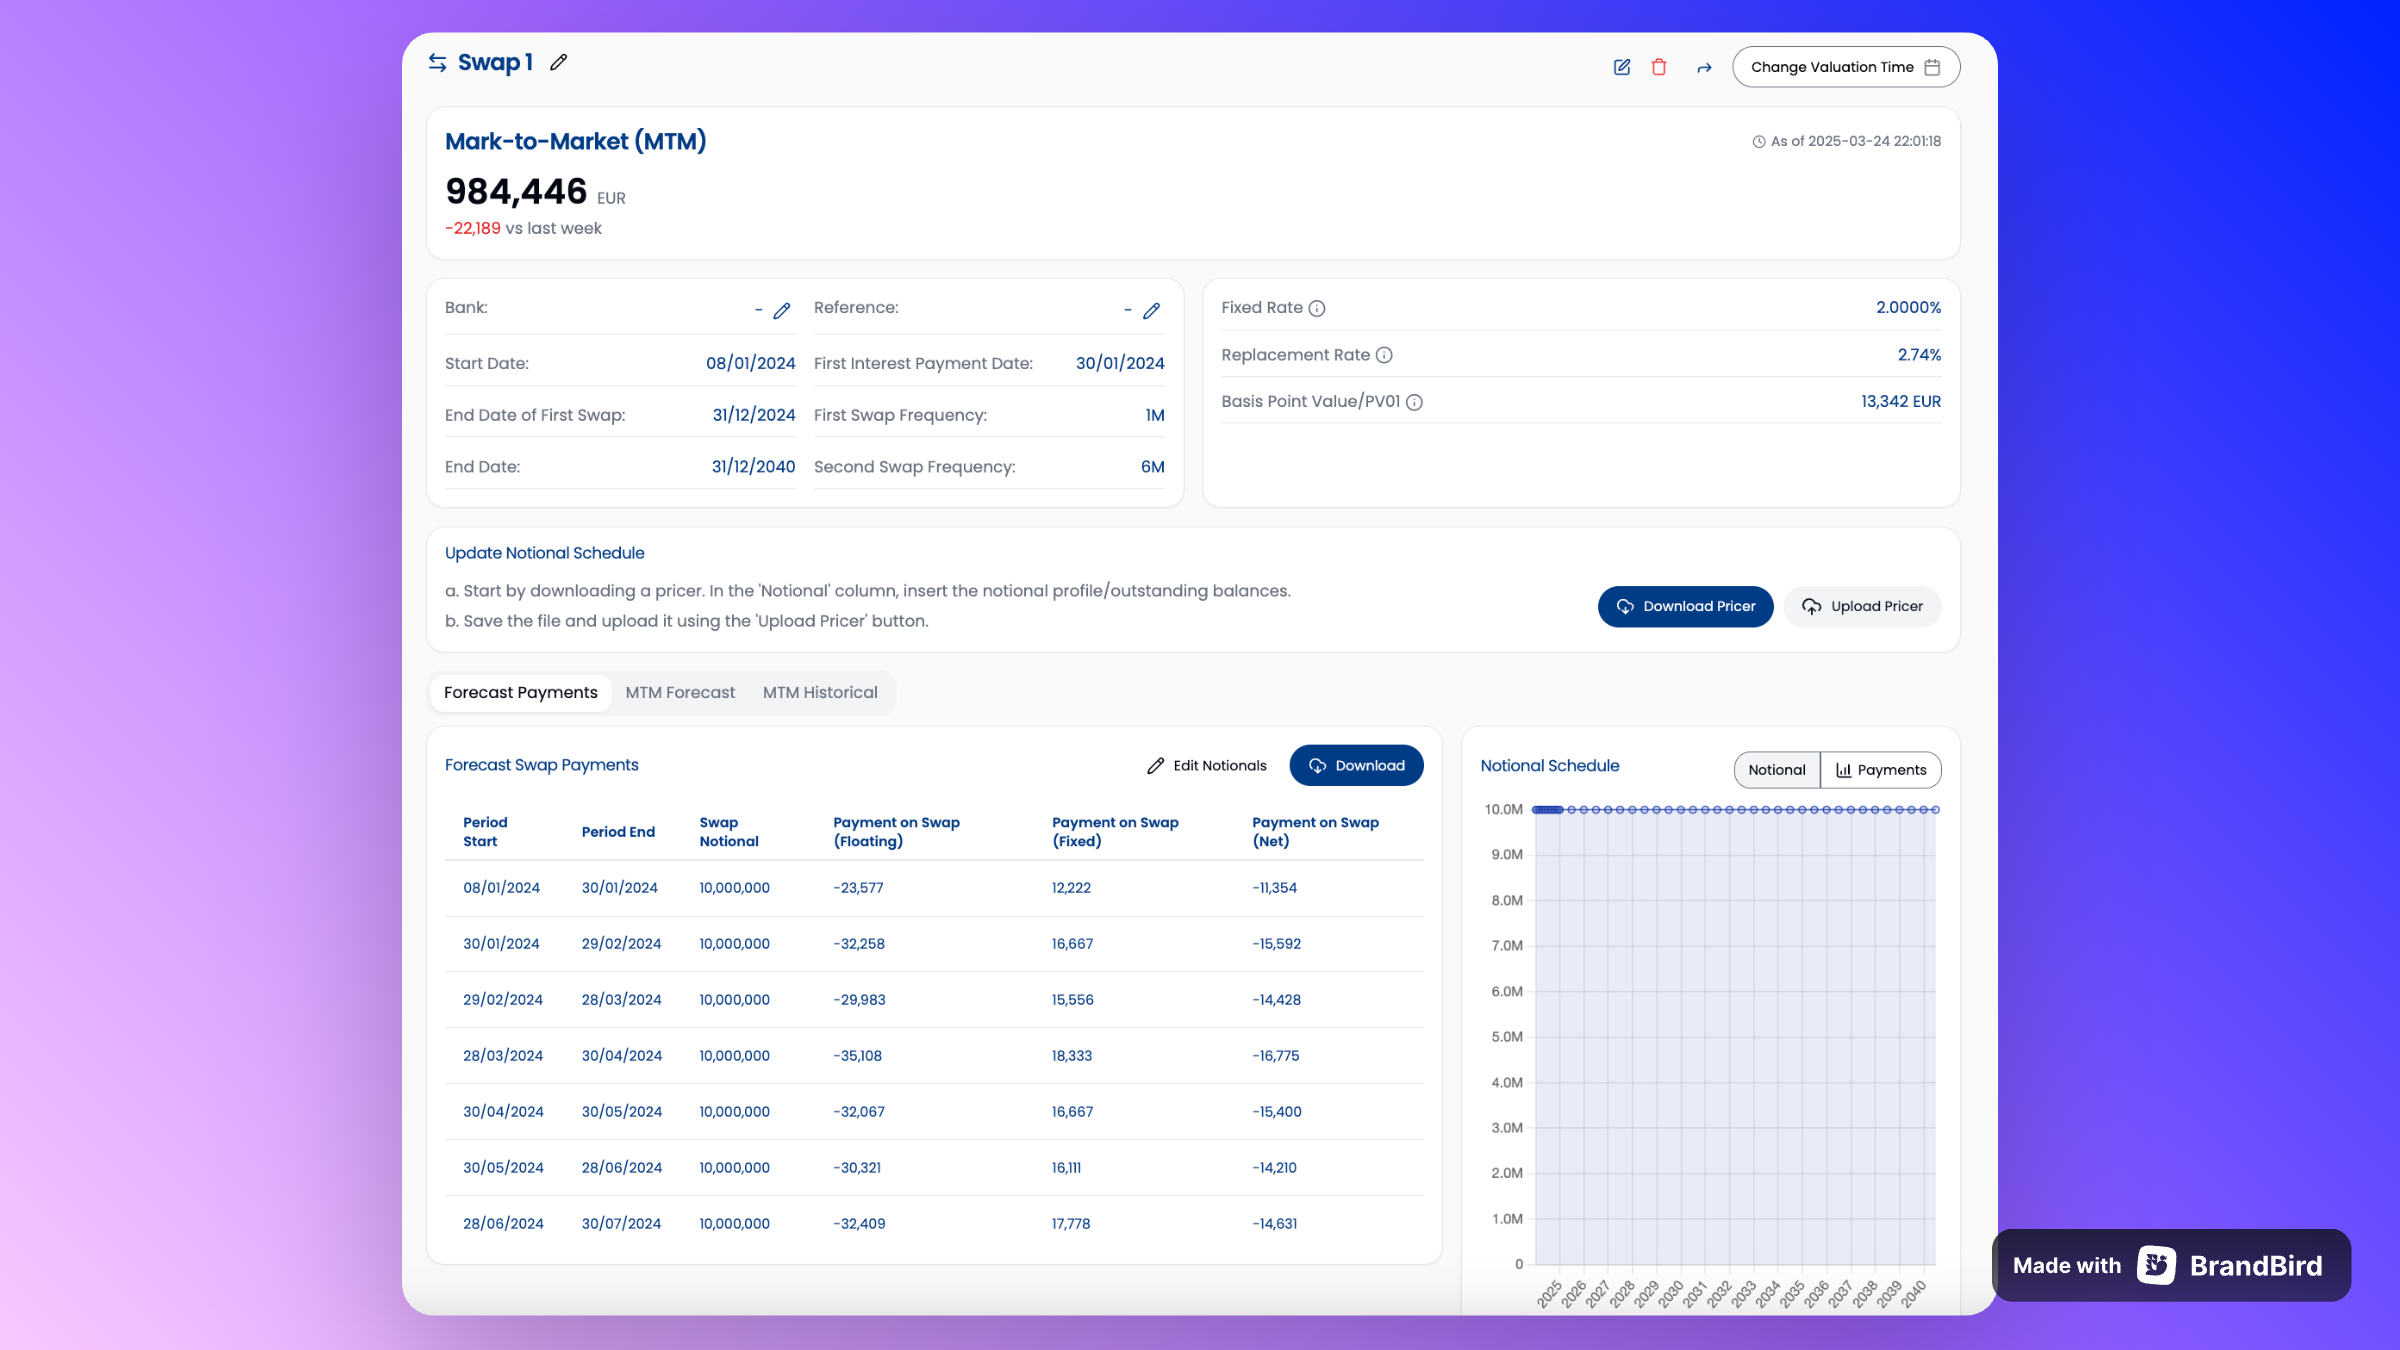Click the edit swap icon in header

point(1622,67)
